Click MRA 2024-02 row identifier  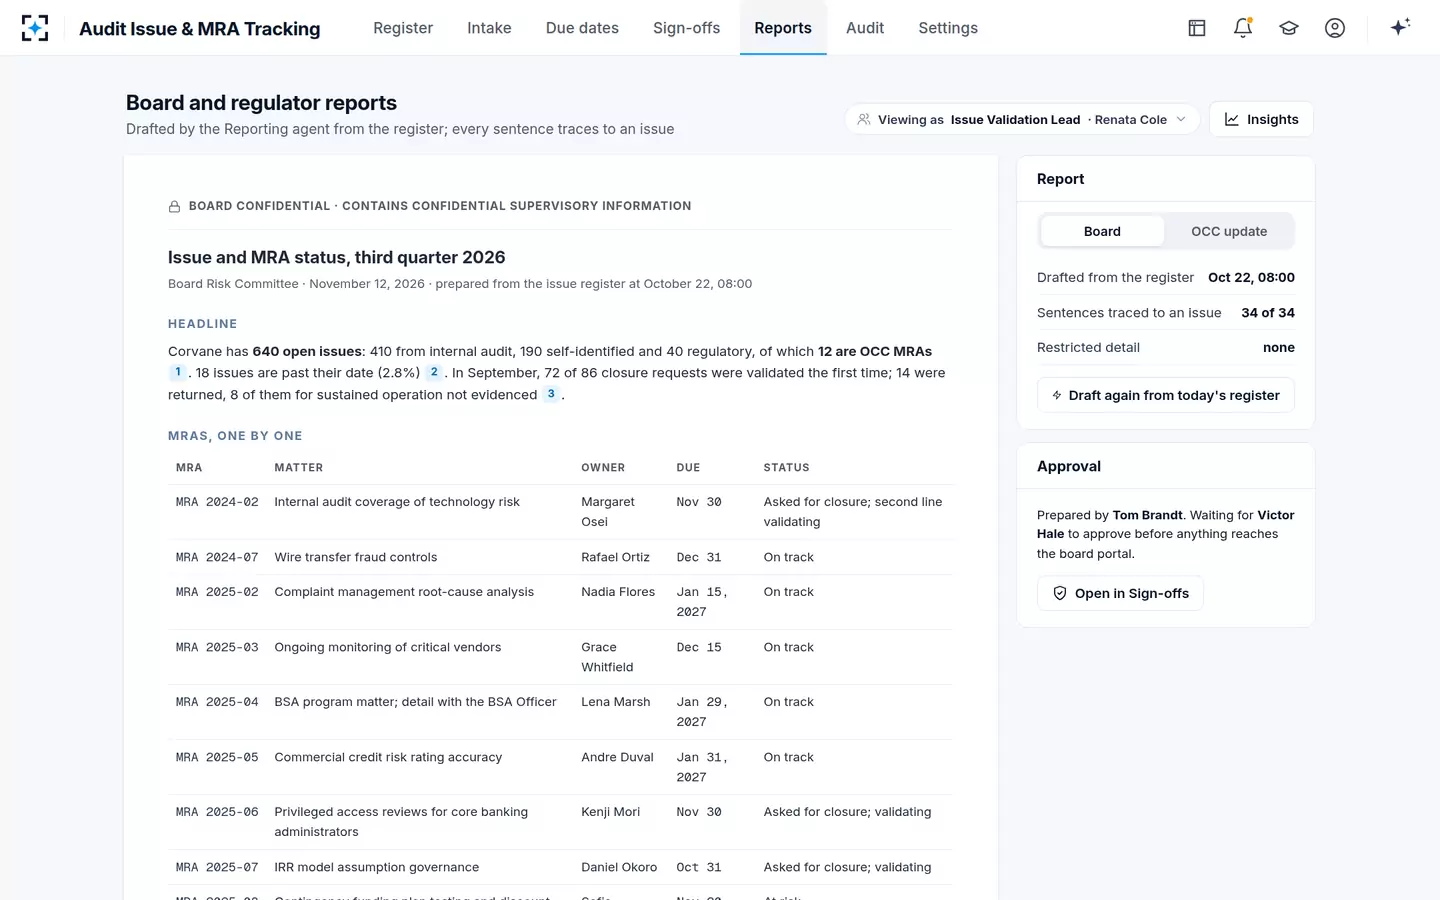(x=217, y=502)
